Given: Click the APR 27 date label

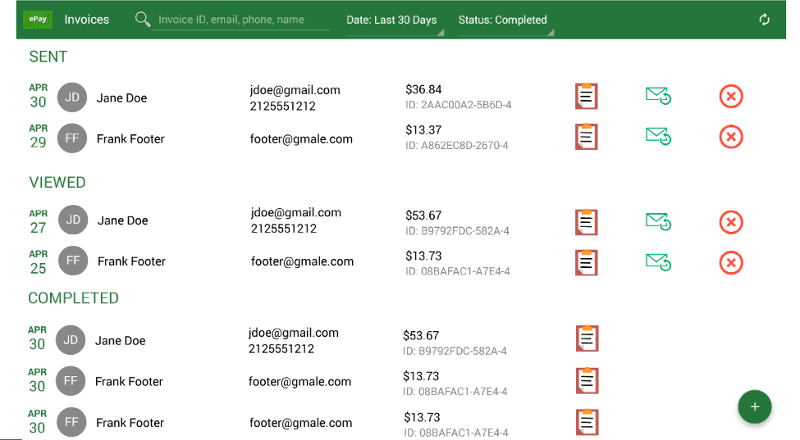Looking at the screenshot, I should (x=38, y=222).
